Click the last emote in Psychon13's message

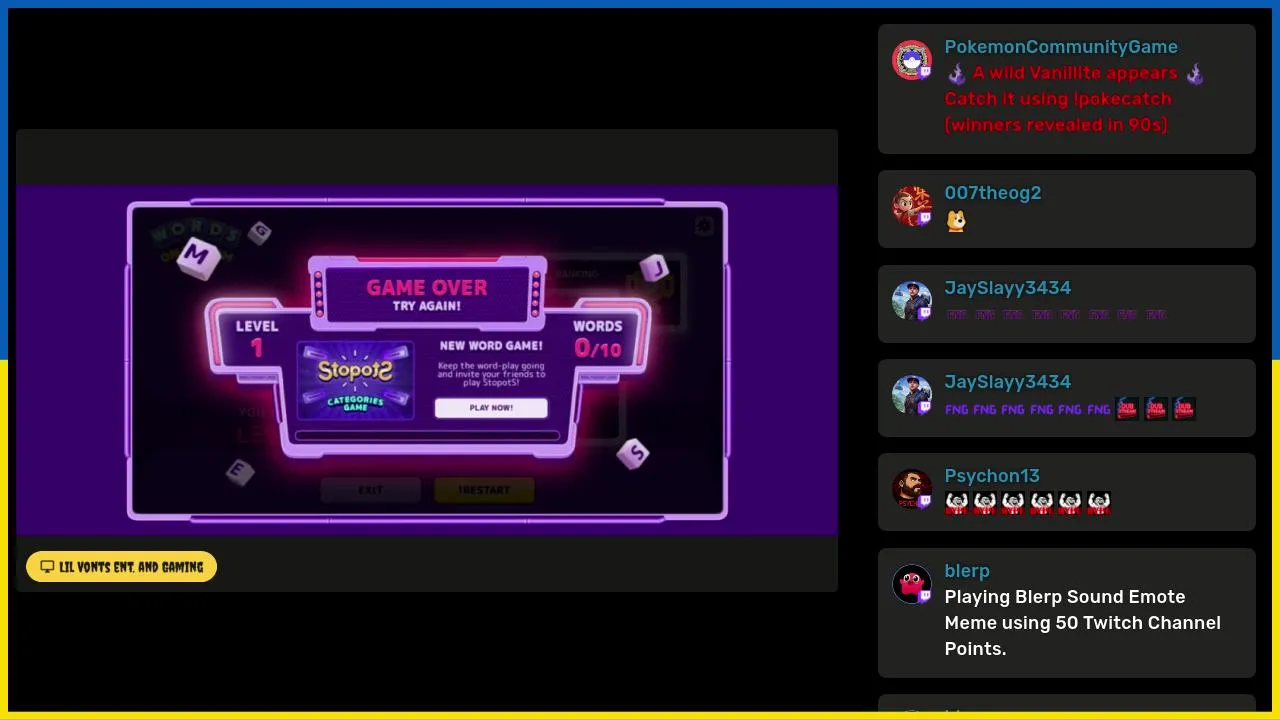pos(1099,503)
